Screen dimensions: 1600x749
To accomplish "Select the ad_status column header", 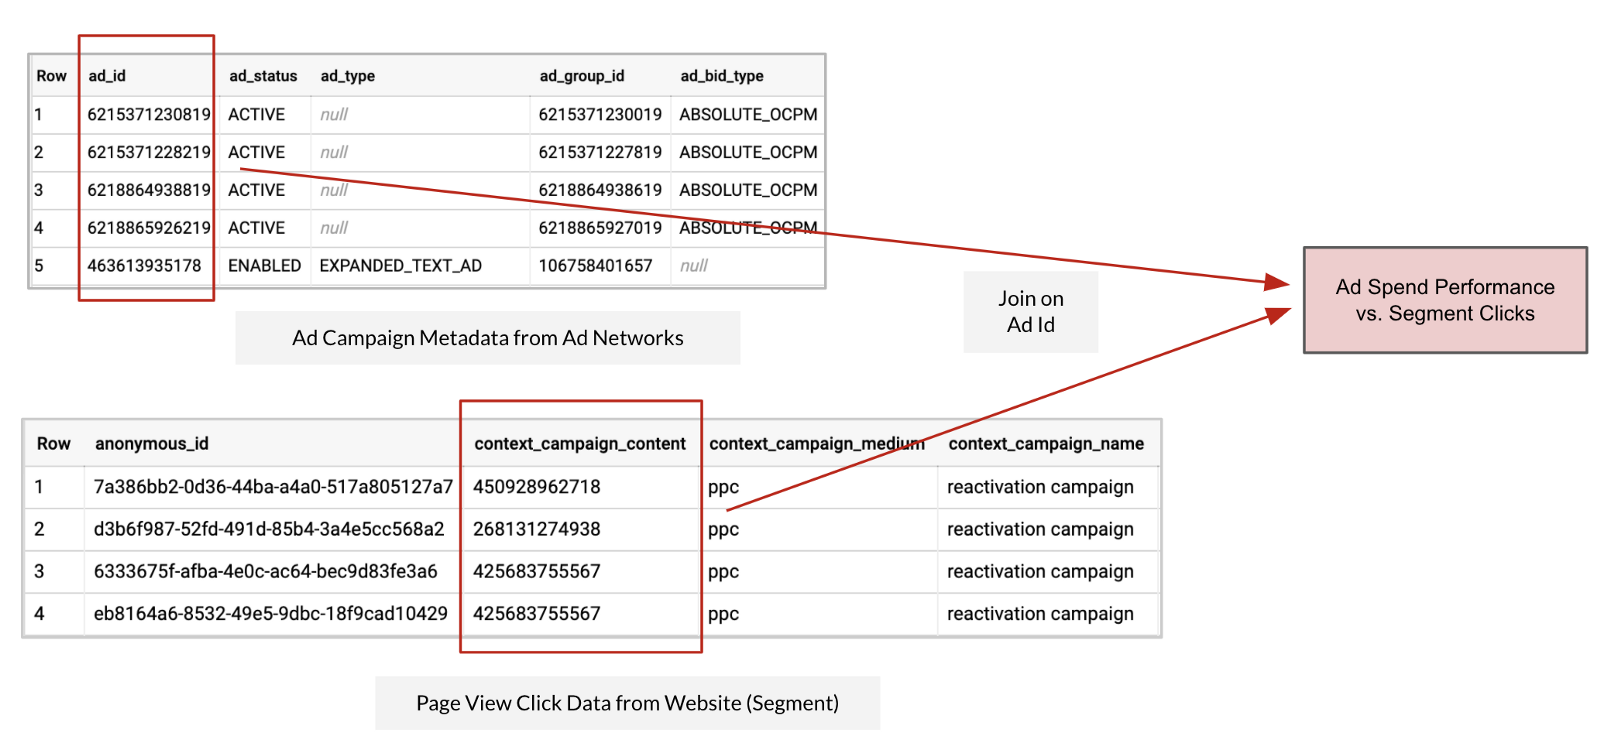I will point(263,76).
